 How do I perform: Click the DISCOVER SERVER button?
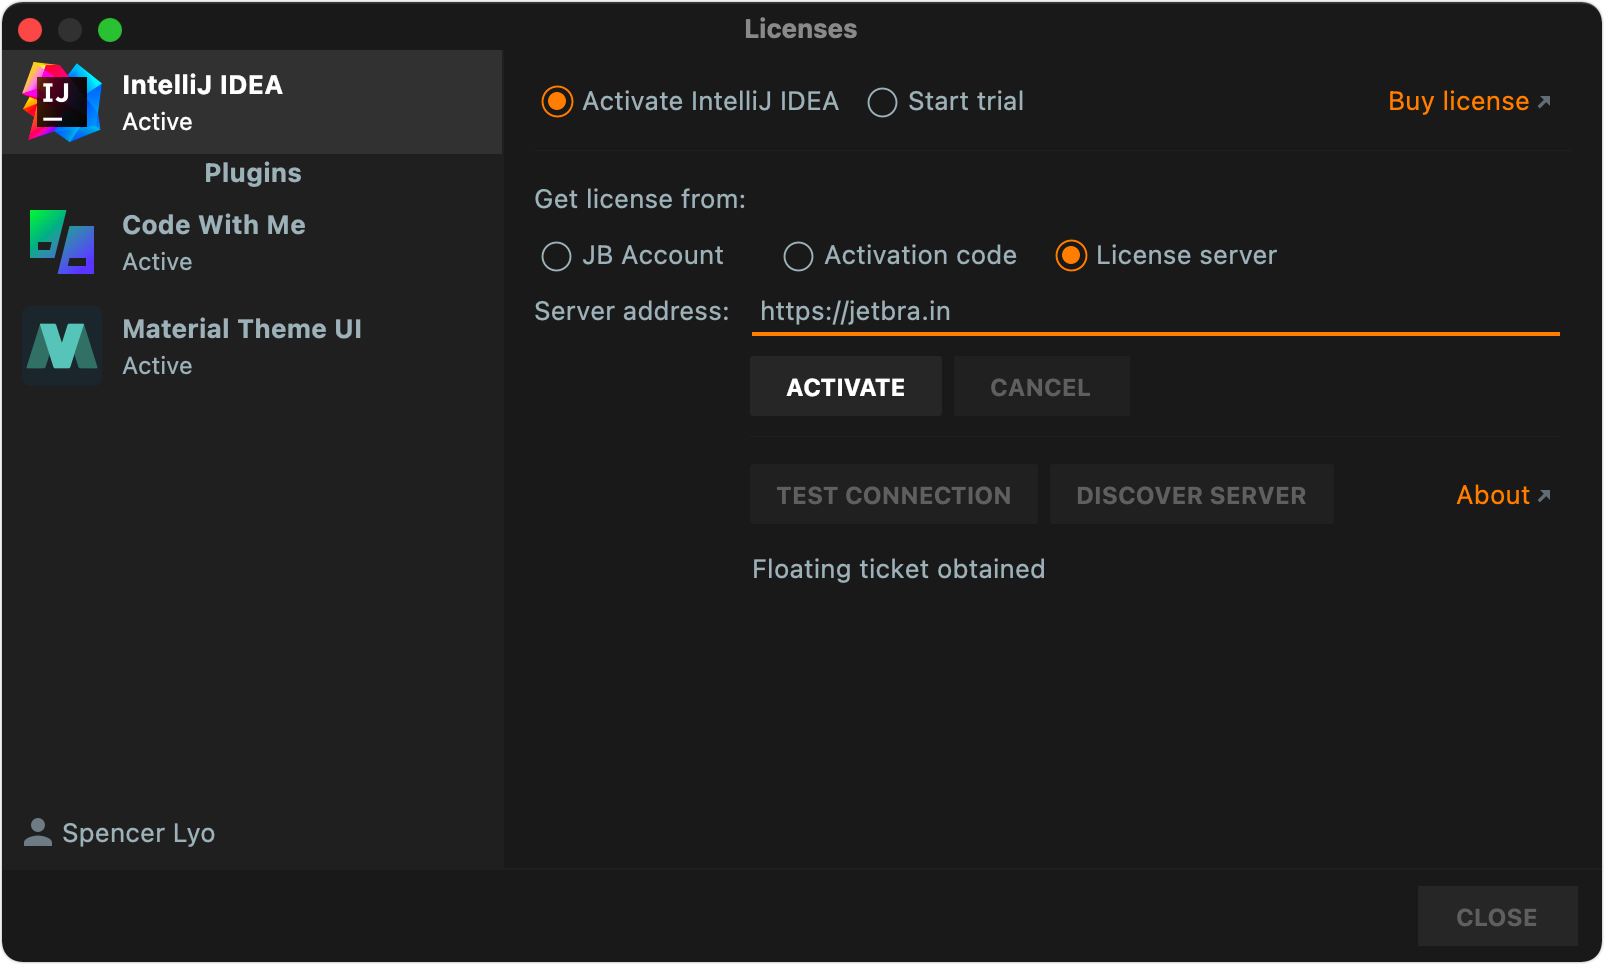point(1191,495)
